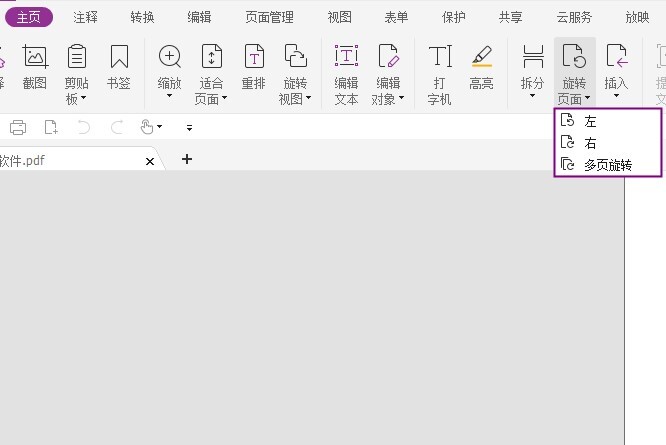Image resolution: width=666 pixels, height=445 pixels.
Task: Select the 编辑文本 edit text tool
Action: [x=346, y=74]
